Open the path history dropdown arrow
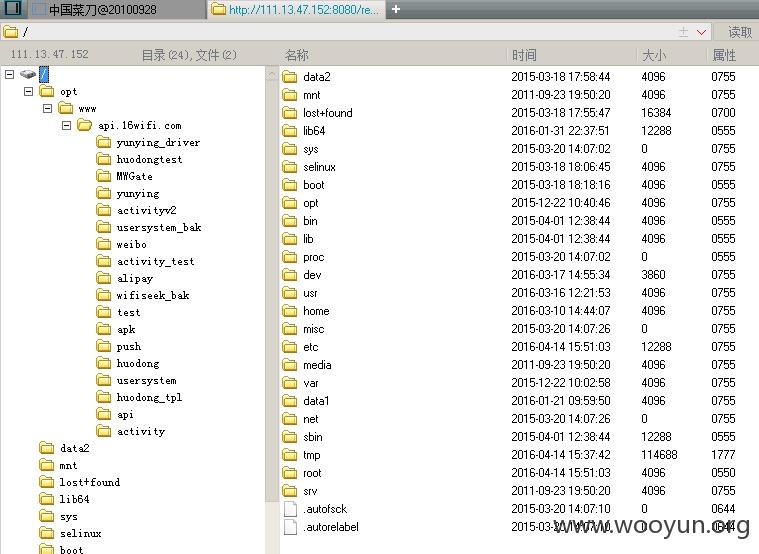The height and width of the screenshot is (554, 759). [701, 32]
